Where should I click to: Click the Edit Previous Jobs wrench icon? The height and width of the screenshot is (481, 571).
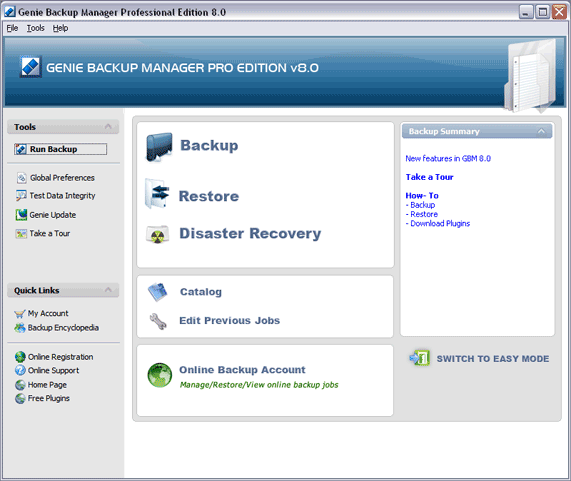pos(158,321)
